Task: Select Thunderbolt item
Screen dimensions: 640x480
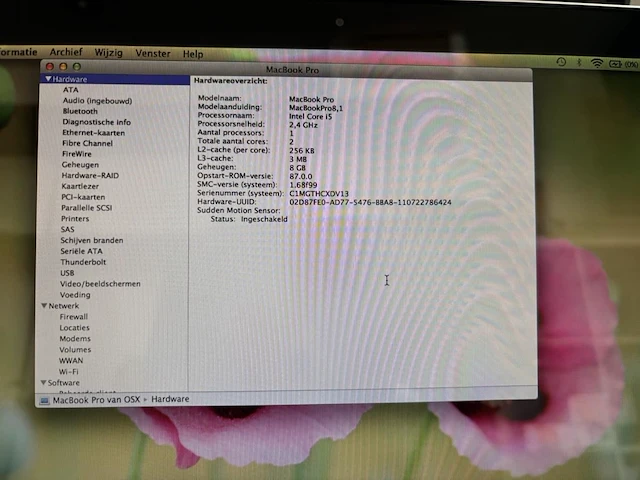Action: 83,262
